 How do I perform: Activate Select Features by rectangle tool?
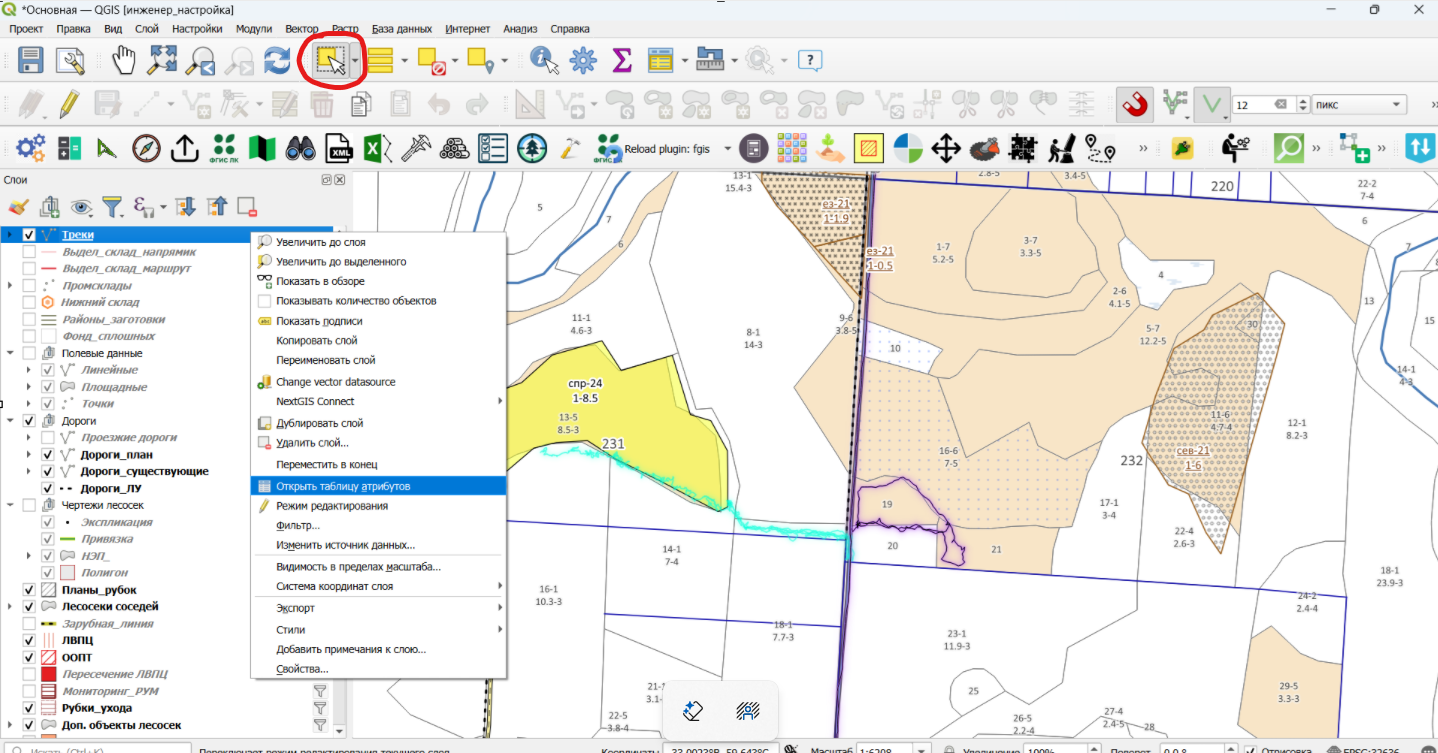(x=331, y=61)
